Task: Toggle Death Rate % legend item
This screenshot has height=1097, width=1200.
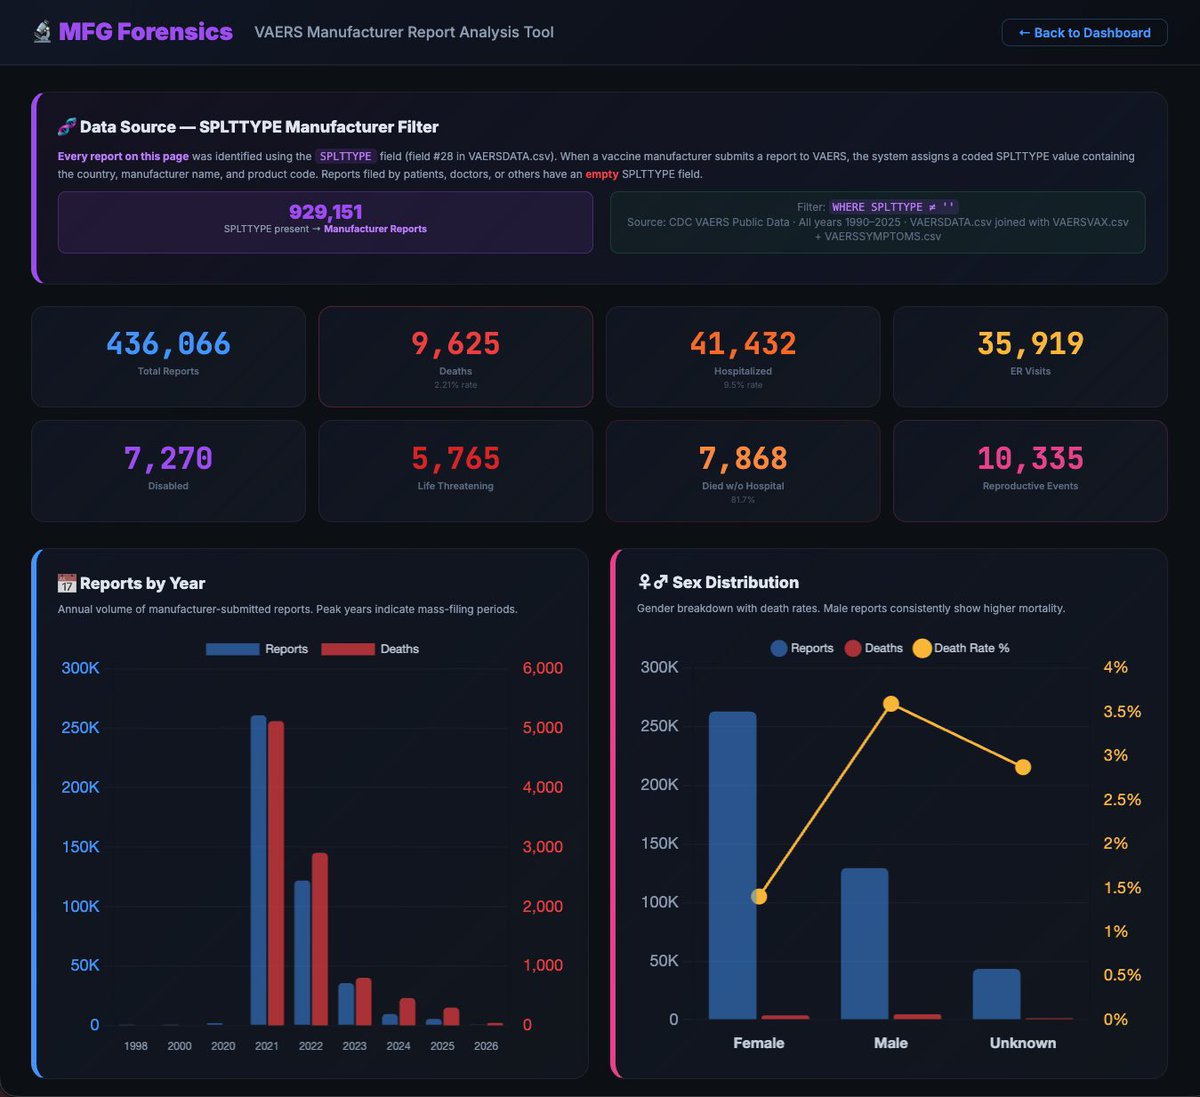Action: coord(961,648)
